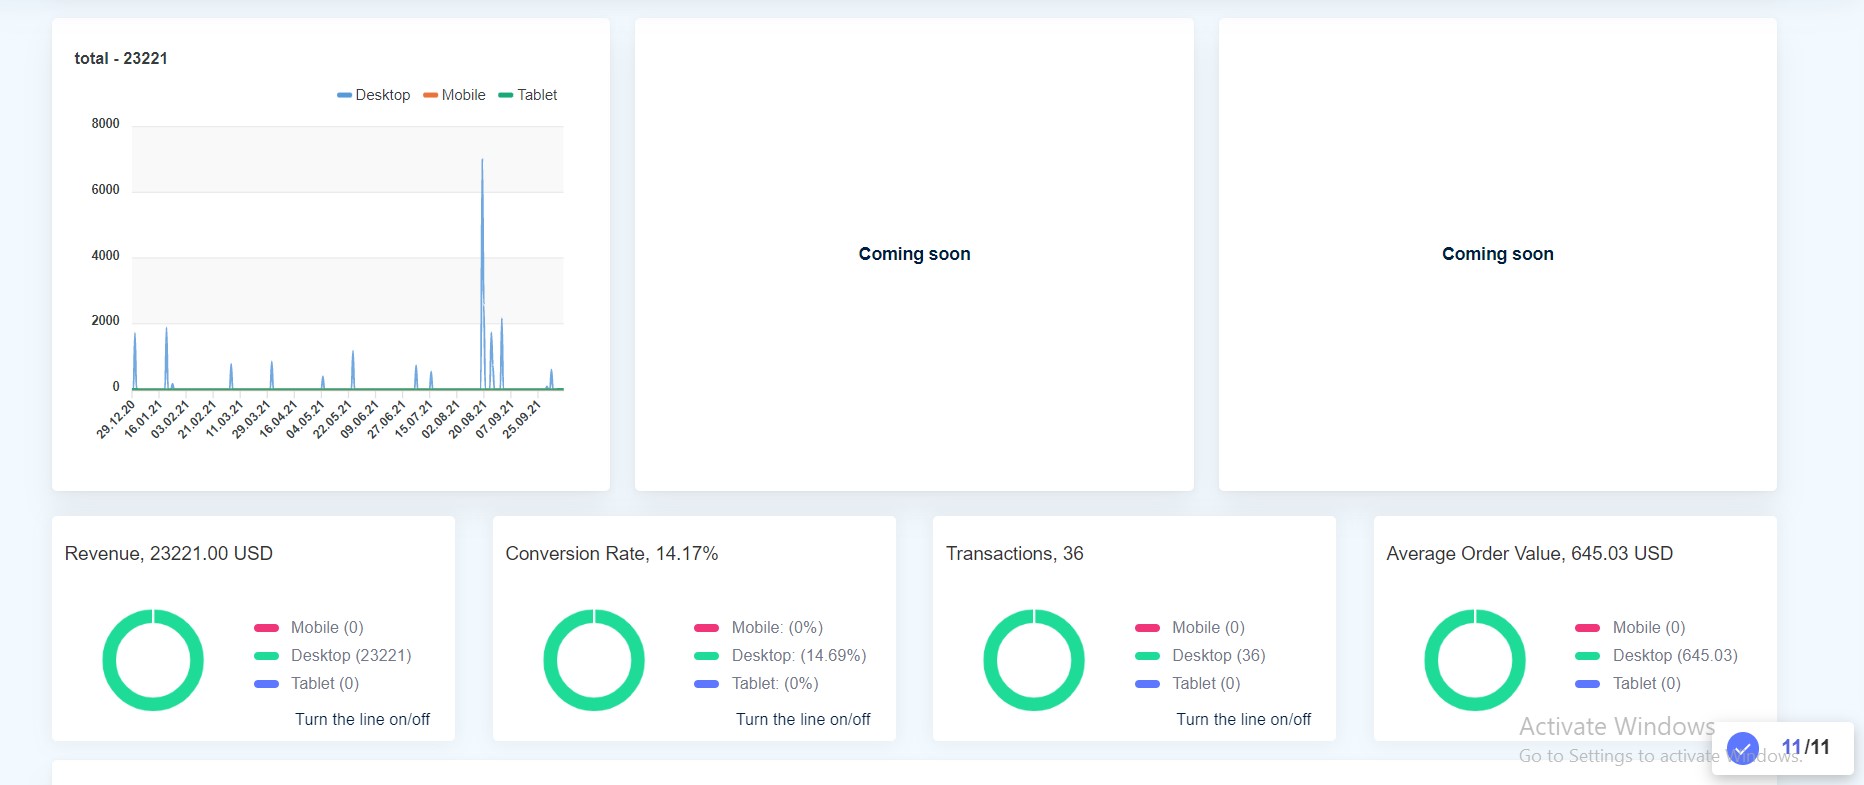
Task: Click the blue checkmark progress icon
Action: coord(1743,747)
